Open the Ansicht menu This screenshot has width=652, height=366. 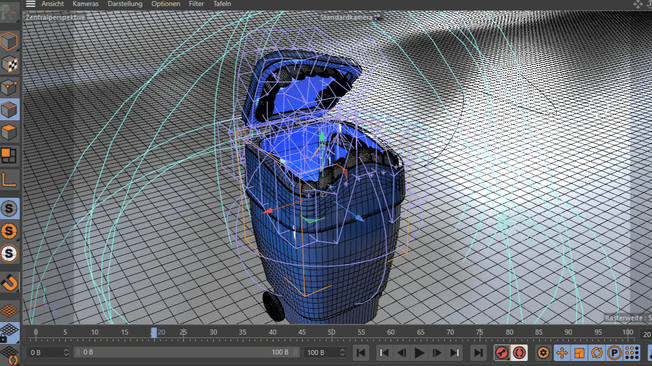(52, 4)
